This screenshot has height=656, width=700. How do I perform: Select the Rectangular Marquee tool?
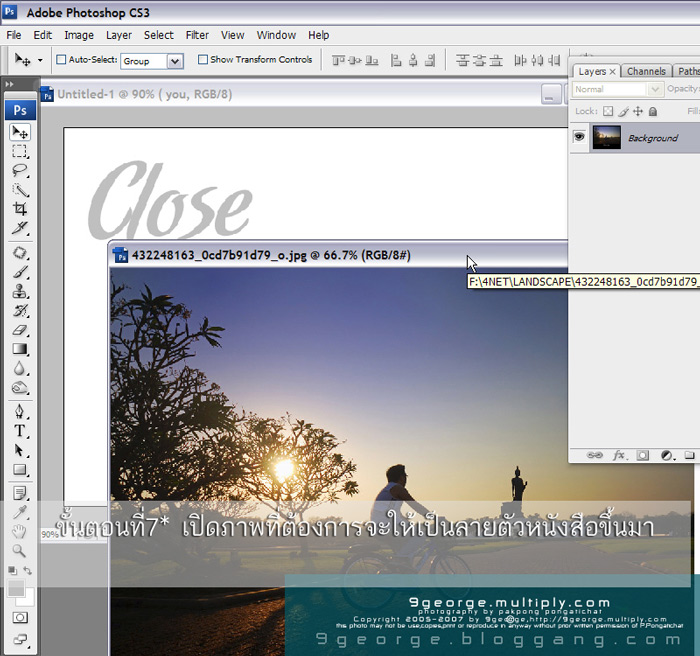(x=20, y=151)
